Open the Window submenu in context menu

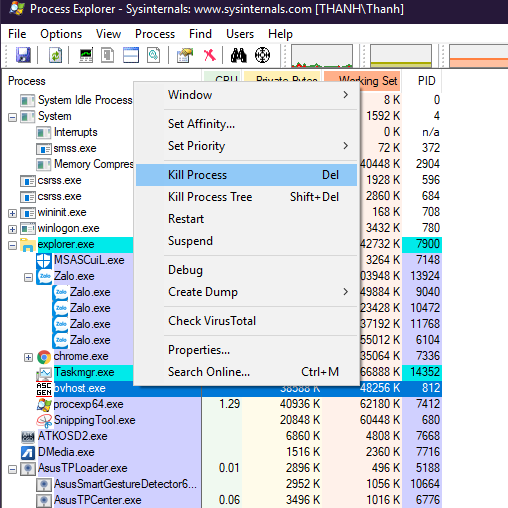click(246, 95)
